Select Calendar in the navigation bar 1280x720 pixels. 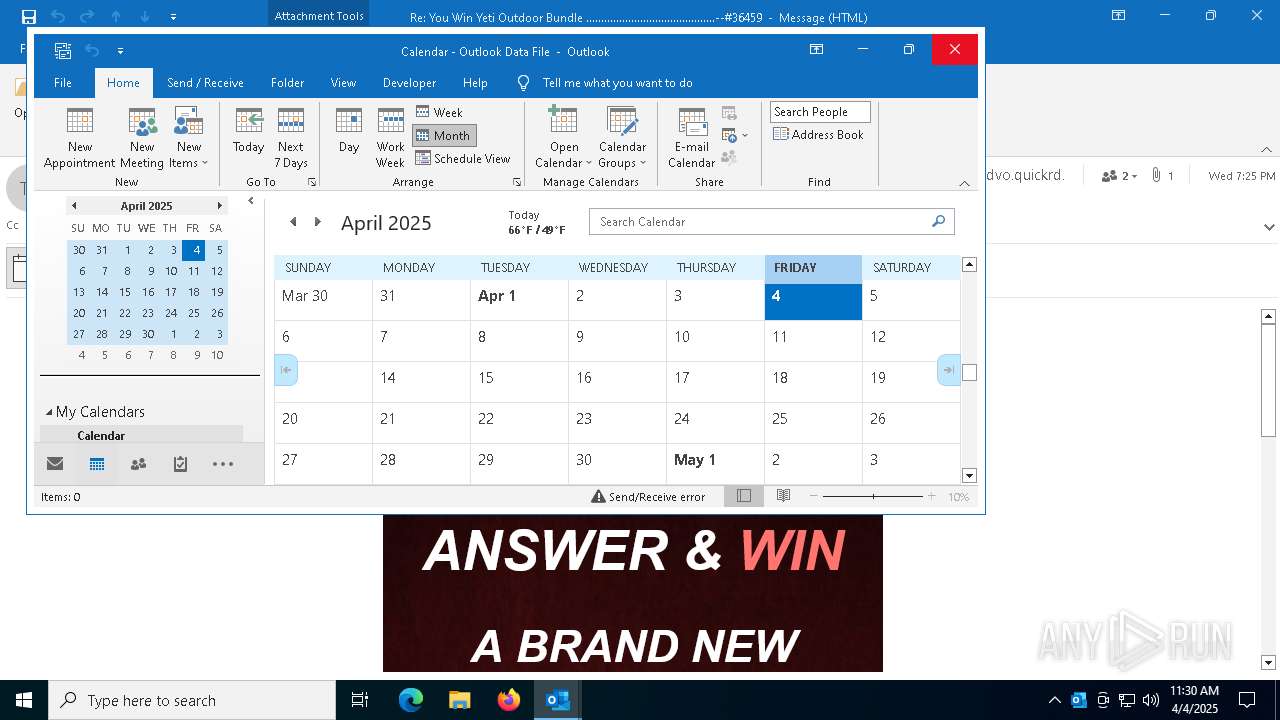point(97,464)
